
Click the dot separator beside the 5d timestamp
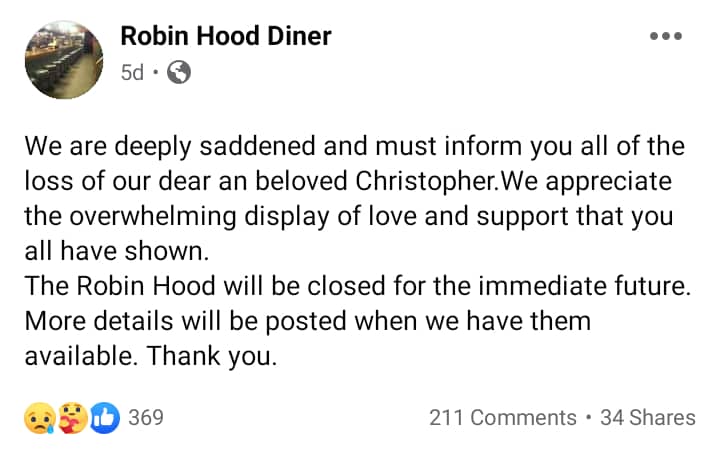pos(155,73)
